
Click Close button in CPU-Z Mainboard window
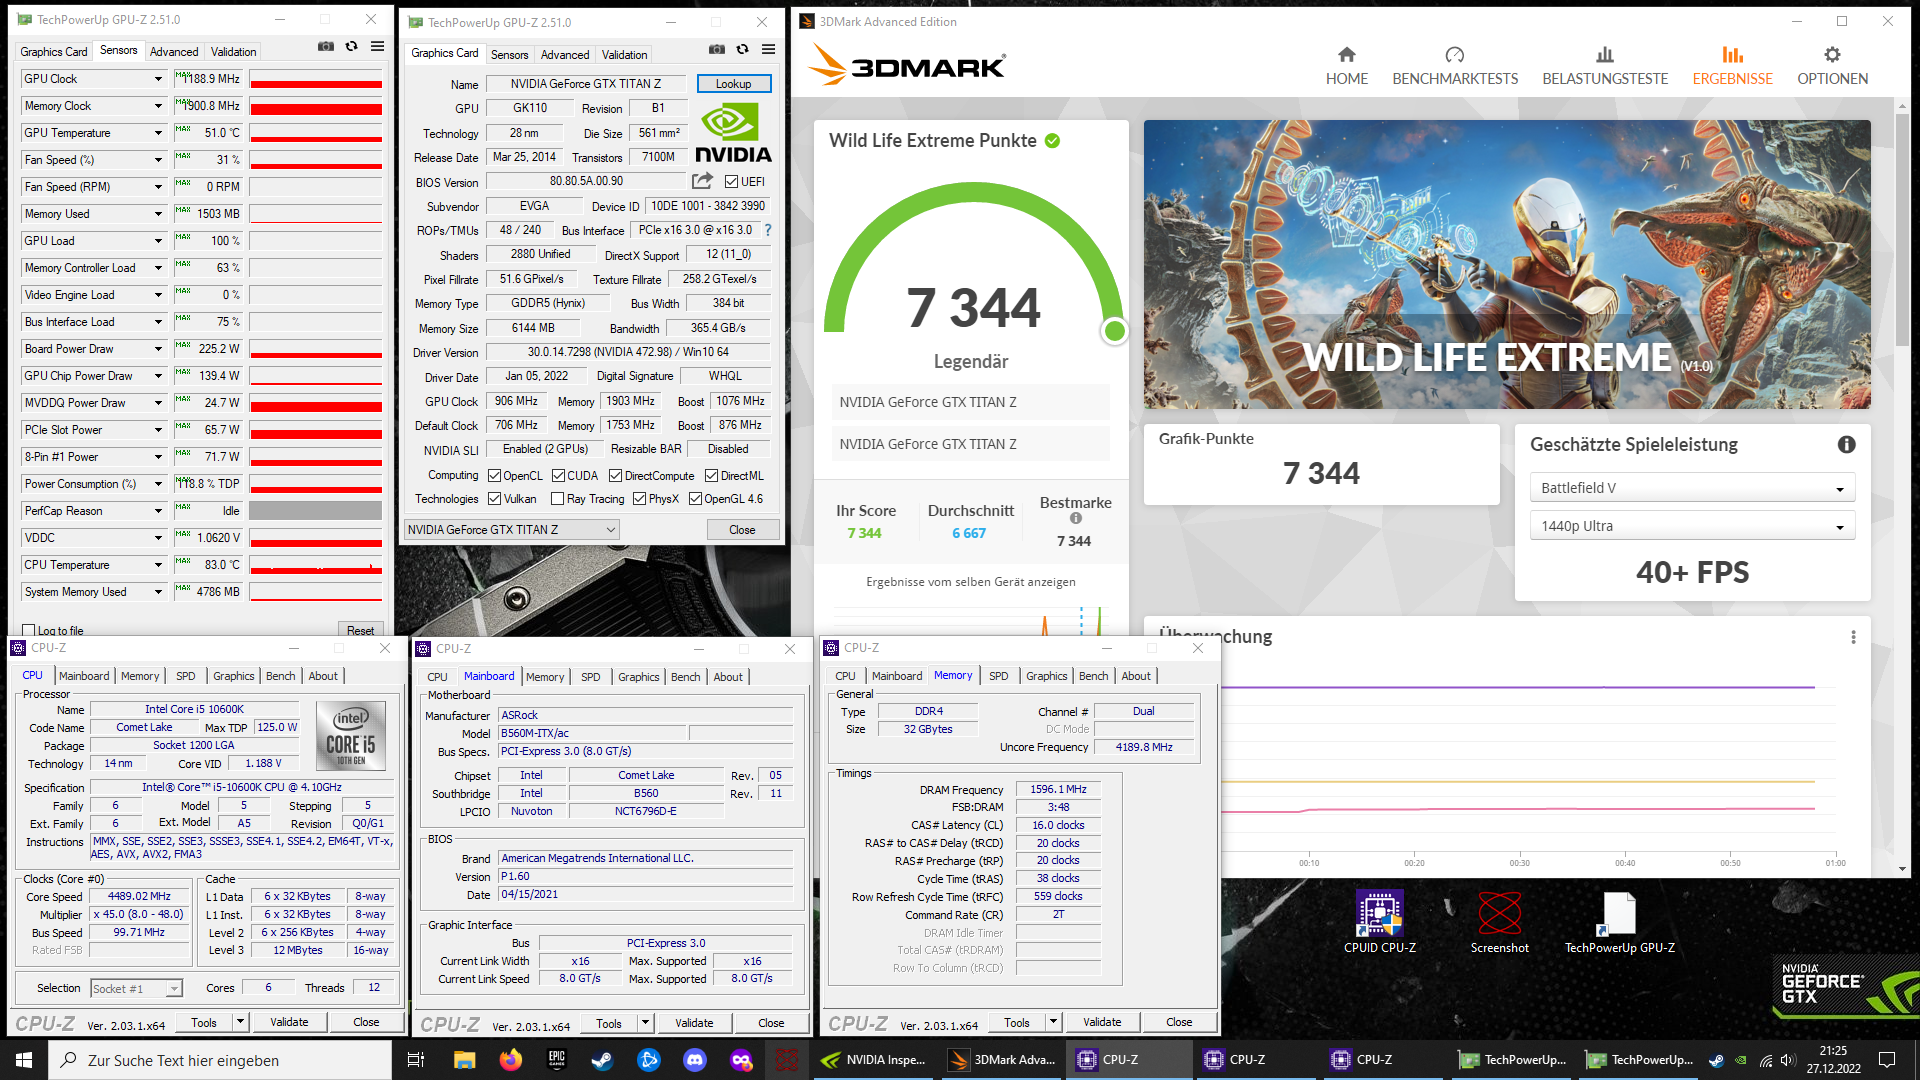tap(771, 1023)
